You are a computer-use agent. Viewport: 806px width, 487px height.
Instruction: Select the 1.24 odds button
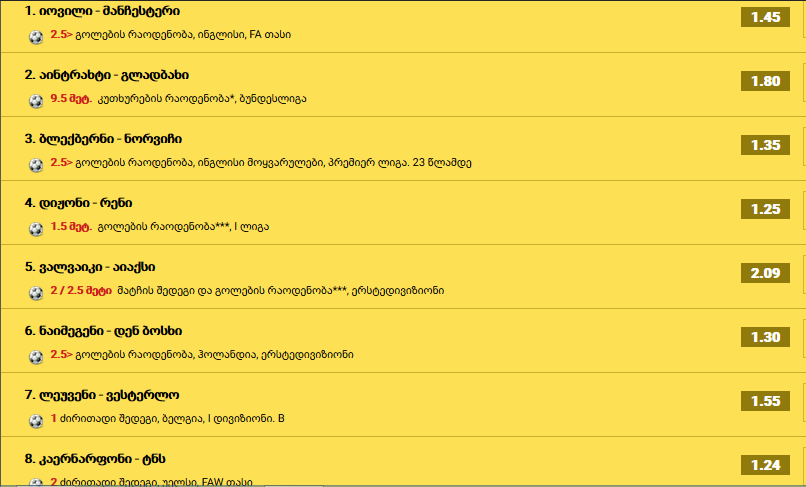[x=765, y=465]
